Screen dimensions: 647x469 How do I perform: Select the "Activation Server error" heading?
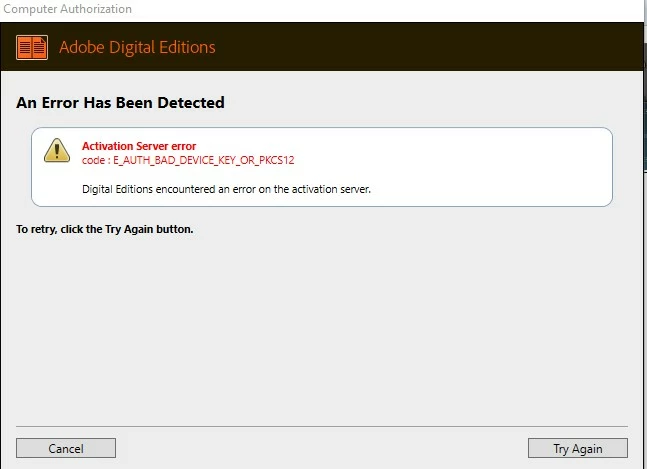point(139,146)
